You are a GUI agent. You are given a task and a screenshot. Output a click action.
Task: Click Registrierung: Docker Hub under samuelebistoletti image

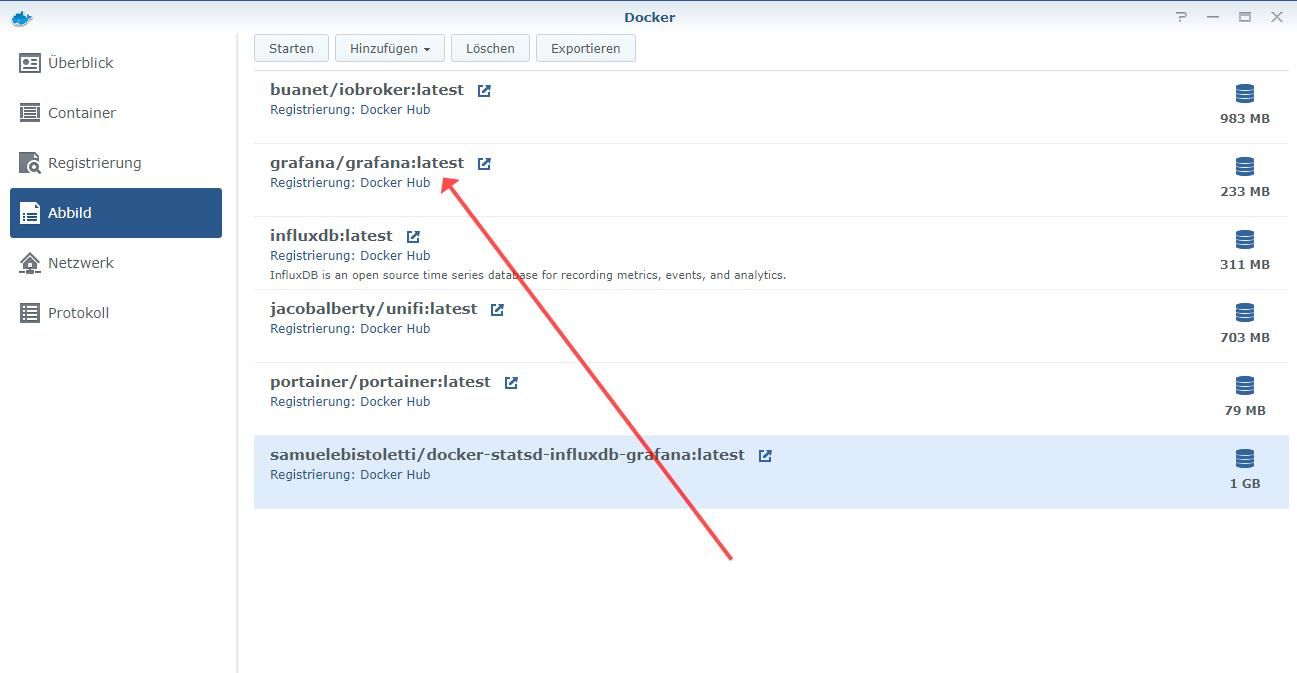(x=350, y=475)
